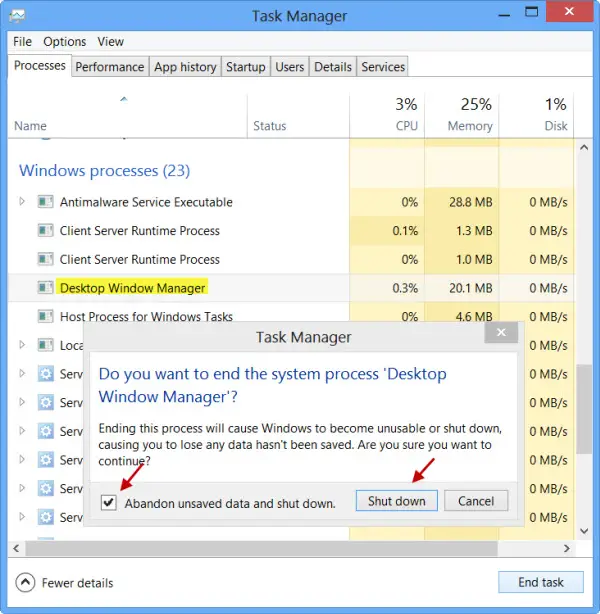
Task: Click the 28.8 MB memory value
Action: [470, 202]
